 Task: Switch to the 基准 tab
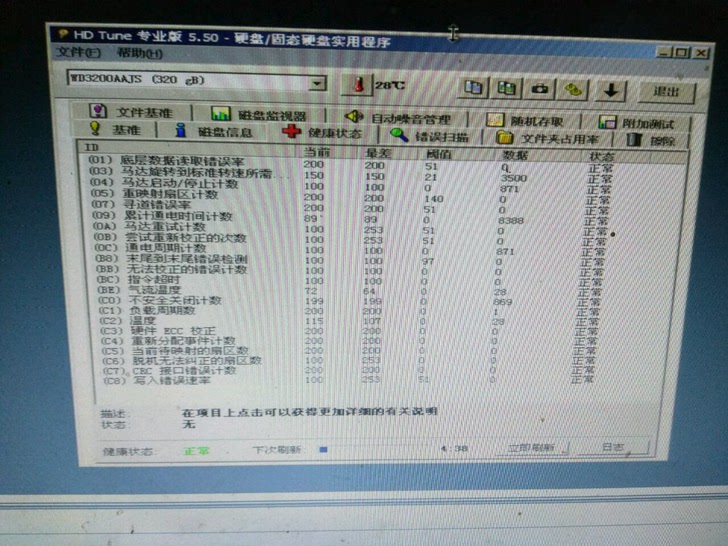click(x=115, y=129)
